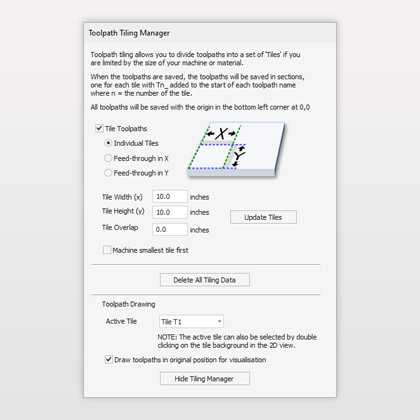Uncheck the Tile Toolpaths checkbox
This screenshot has width=420, height=420.
(x=99, y=128)
